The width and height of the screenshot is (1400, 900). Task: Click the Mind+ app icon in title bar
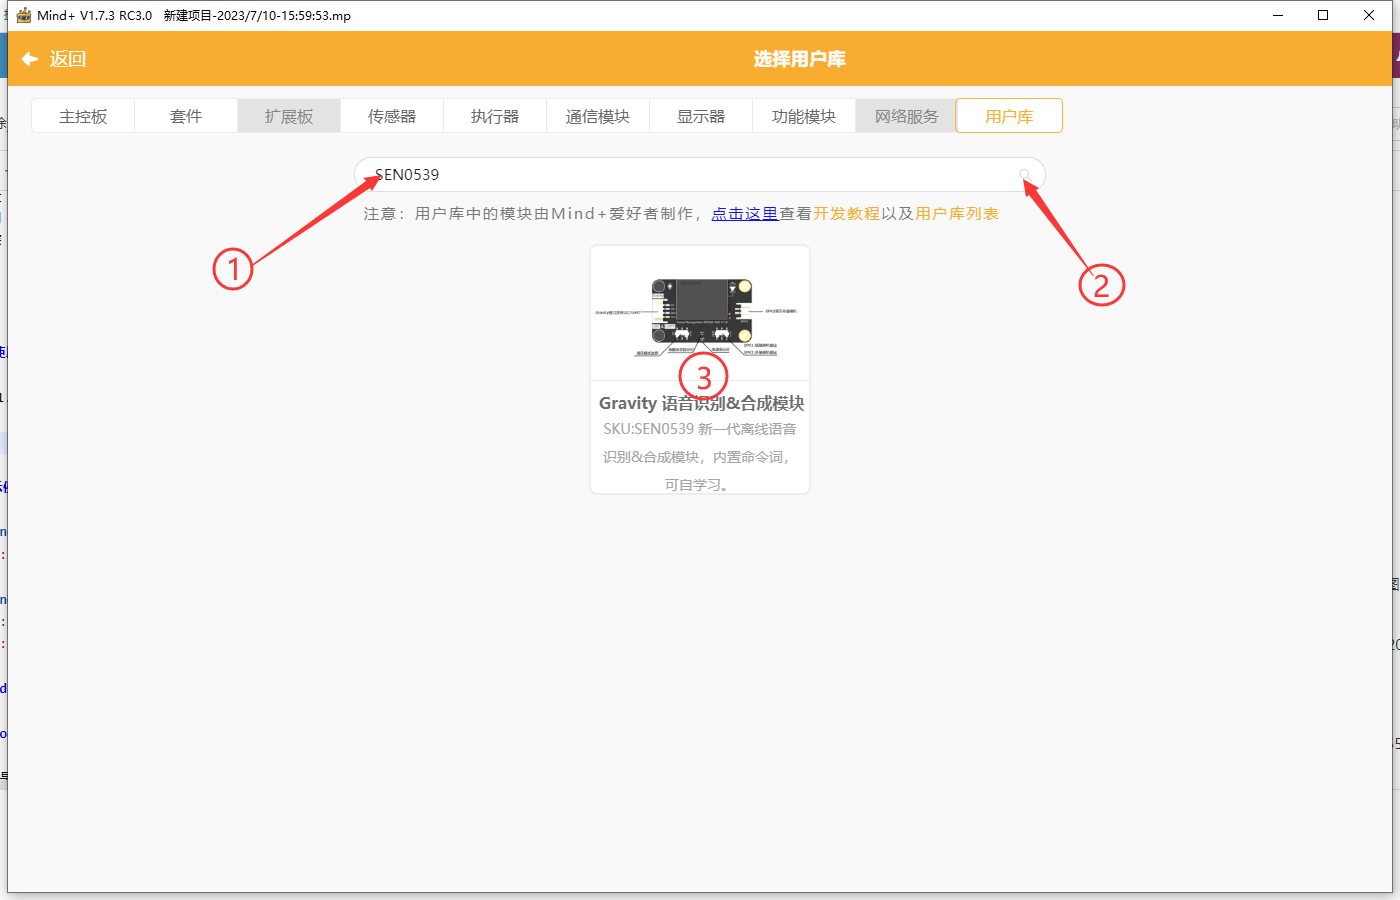pos(24,15)
